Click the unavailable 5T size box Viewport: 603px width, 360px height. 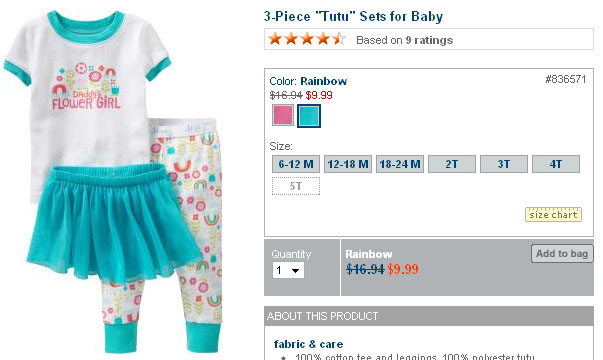click(x=296, y=186)
